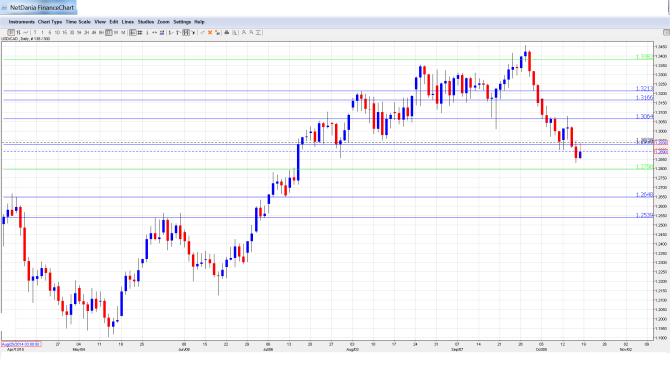Set tick time scale with T button
The width and height of the screenshot is (670, 377).
35,32
